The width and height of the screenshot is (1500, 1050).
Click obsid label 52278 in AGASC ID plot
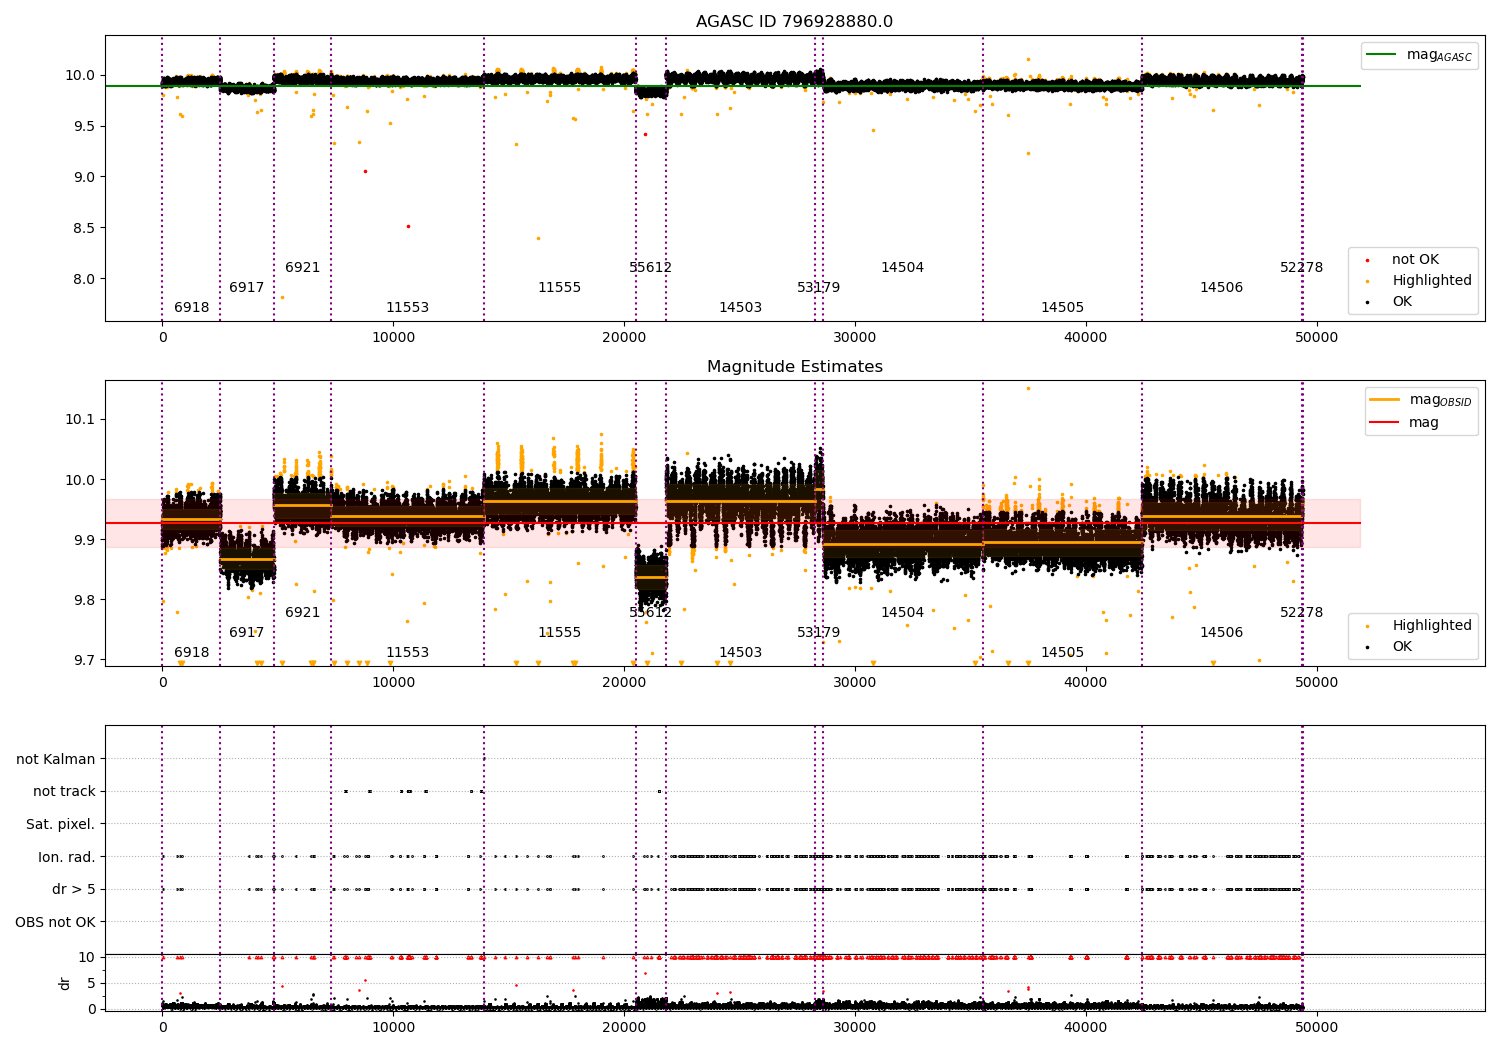[x=1302, y=268]
